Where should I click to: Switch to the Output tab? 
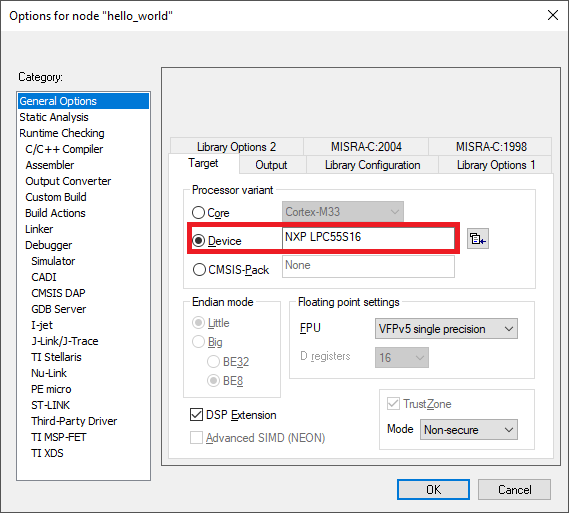point(271,165)
